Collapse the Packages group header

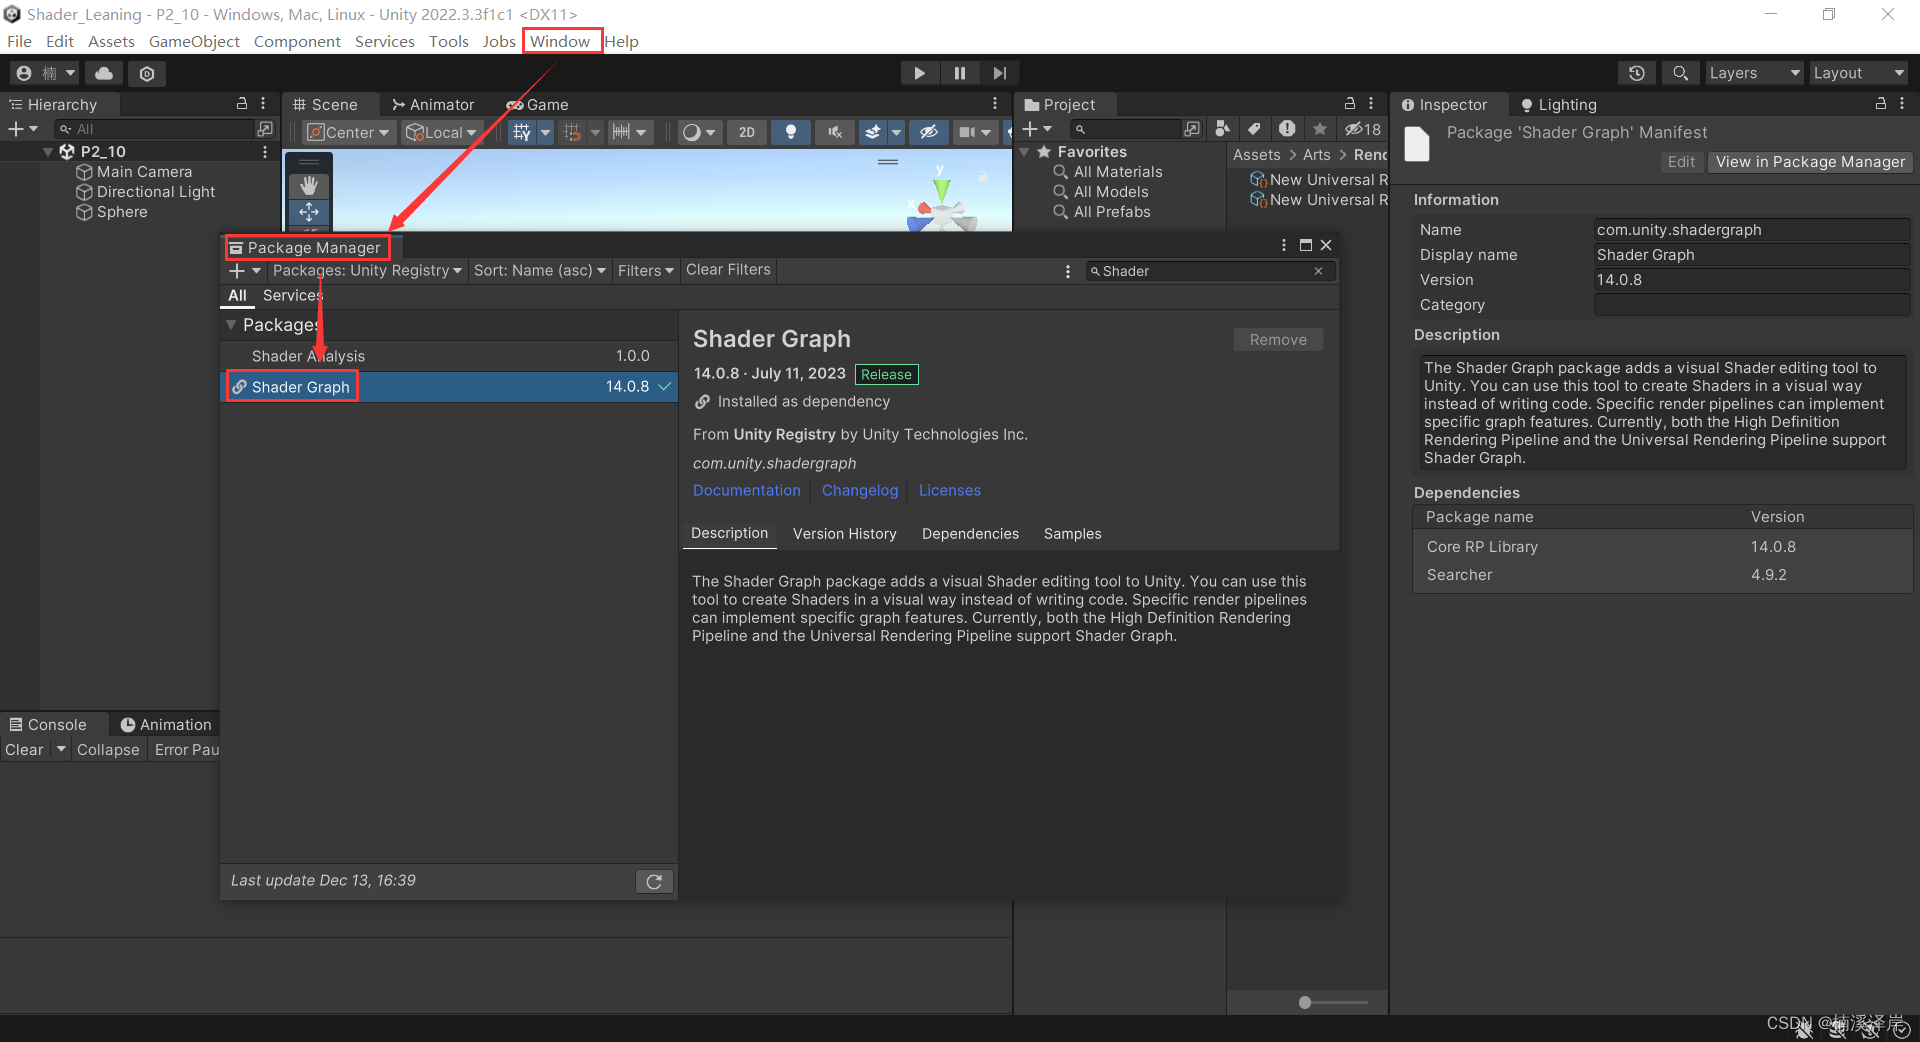tap(232, 325)
